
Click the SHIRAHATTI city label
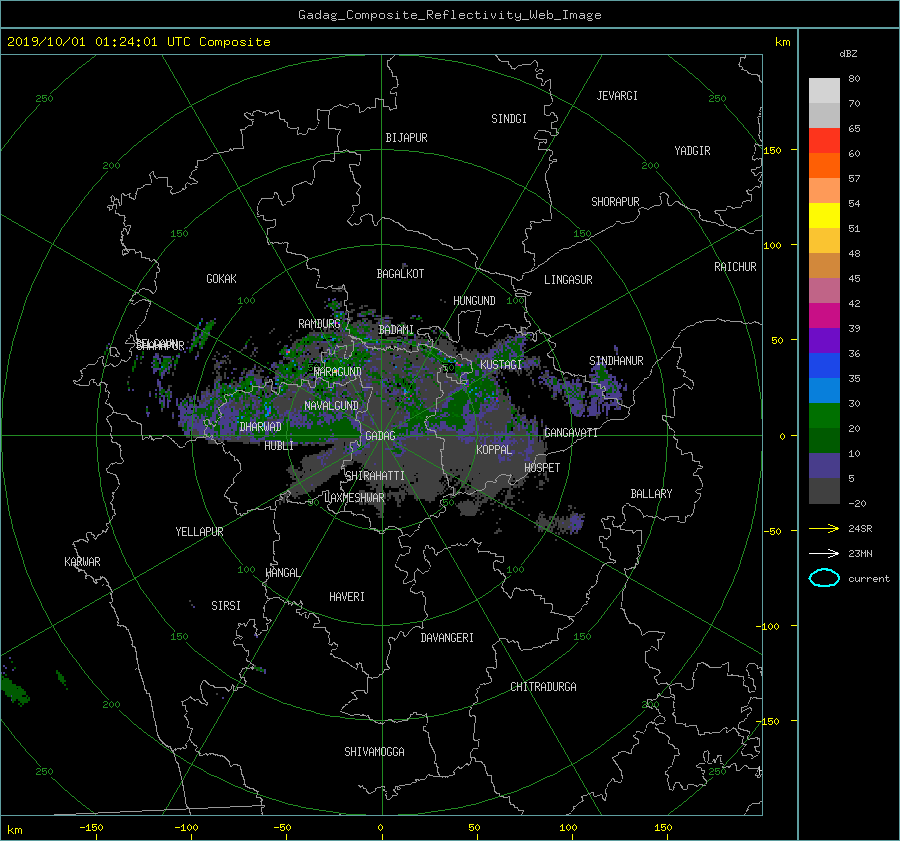pos(375,475)
